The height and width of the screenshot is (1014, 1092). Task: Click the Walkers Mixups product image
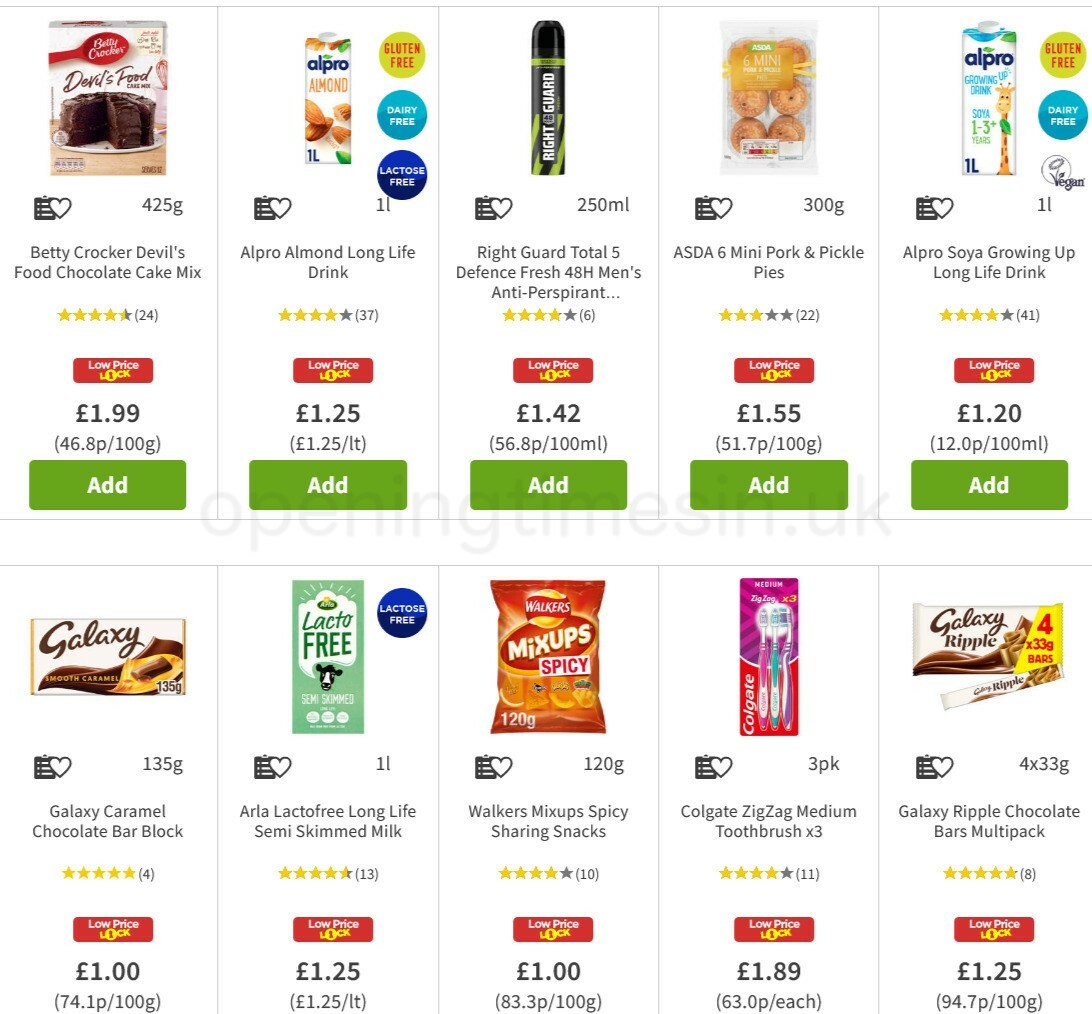point(548,657)
